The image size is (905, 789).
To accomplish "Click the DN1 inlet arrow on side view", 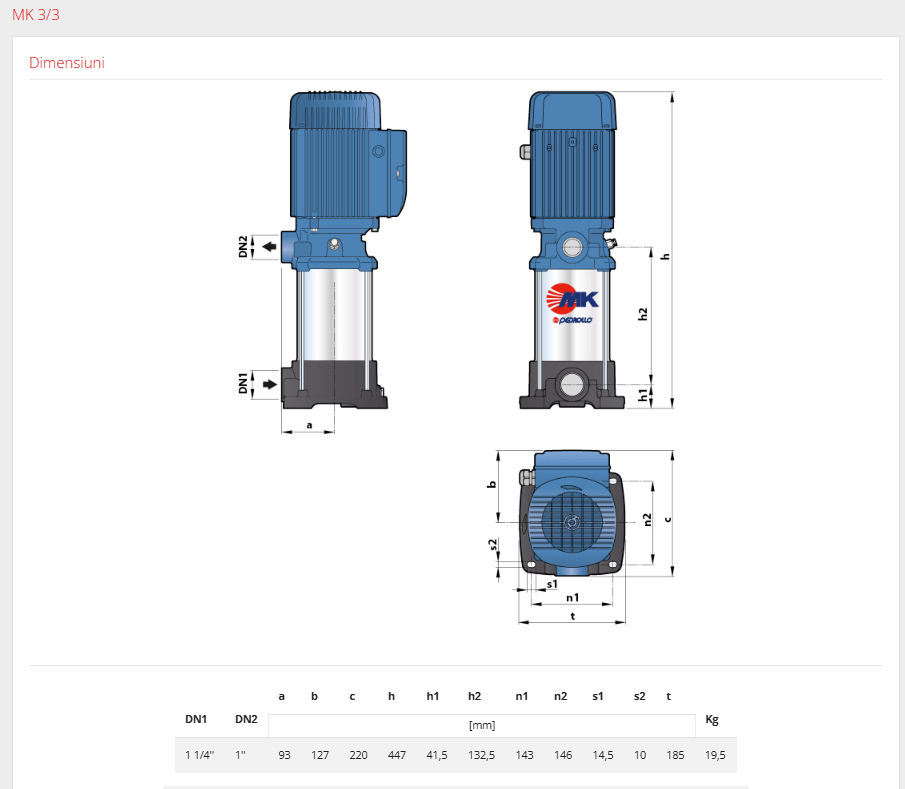I will (x=269, y=384).
